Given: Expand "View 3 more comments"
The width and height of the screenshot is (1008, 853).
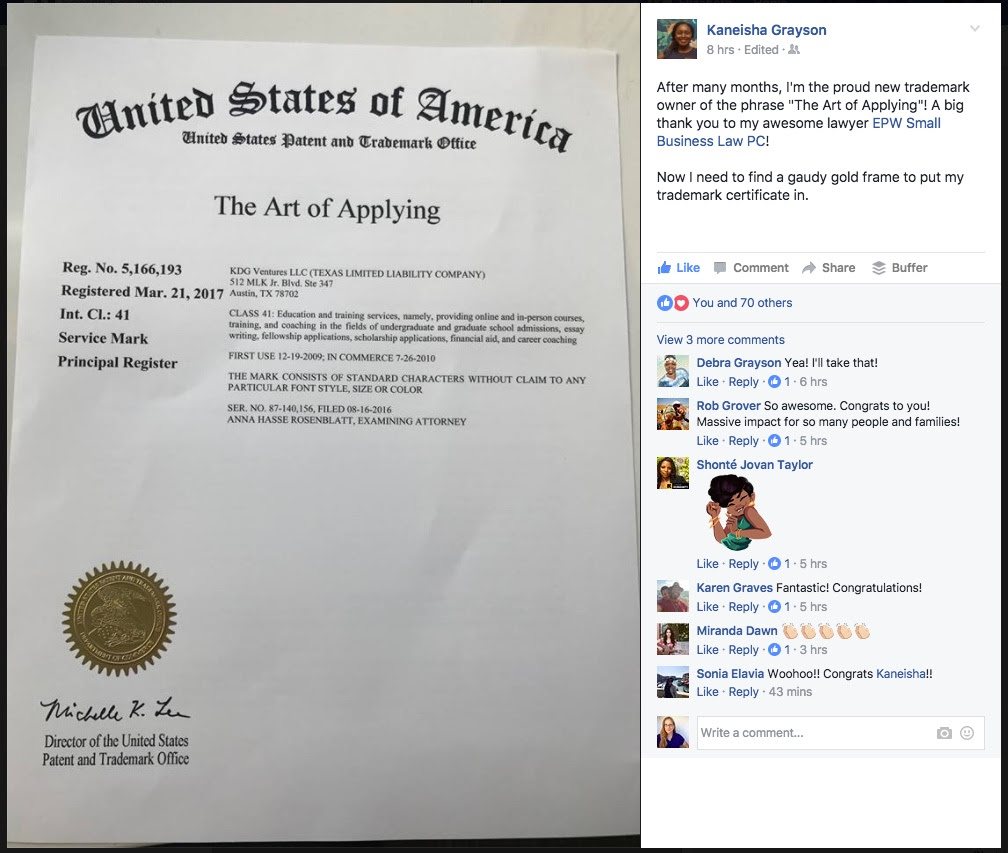Looking at the screenshot, I should 720,339.
